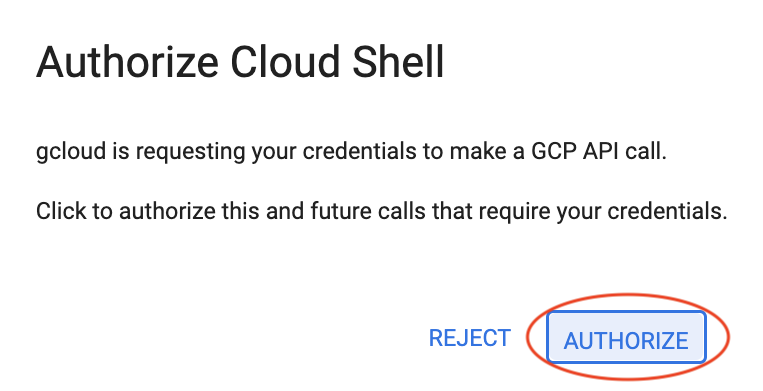The image size is (763, 391).
Task: Click the 'Click to authorize this' sentence
Action: pyautogui.click(x=382, y=212)
